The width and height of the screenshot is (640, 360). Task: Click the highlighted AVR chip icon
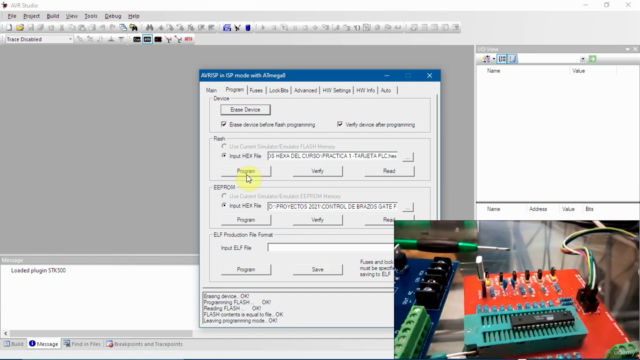coord(147,39)
